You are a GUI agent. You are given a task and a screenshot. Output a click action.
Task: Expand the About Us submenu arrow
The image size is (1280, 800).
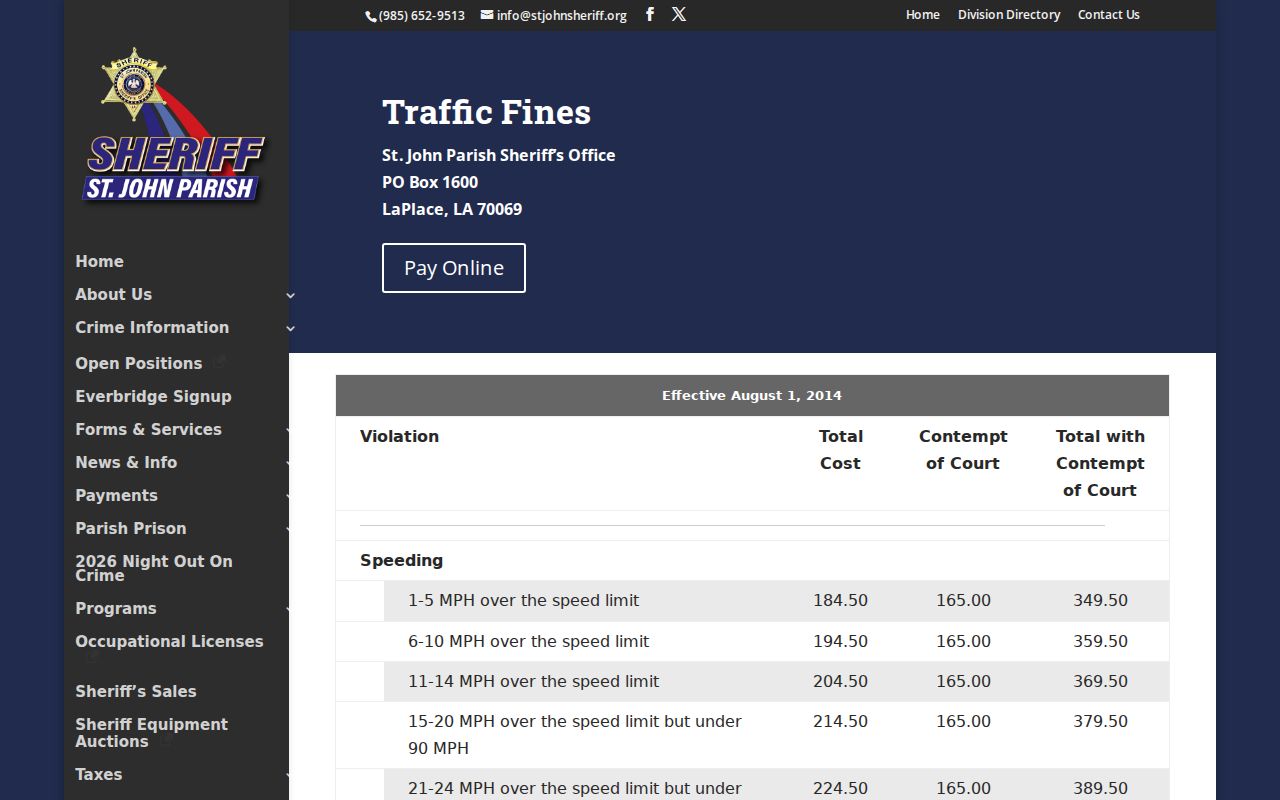pos(290,295)
